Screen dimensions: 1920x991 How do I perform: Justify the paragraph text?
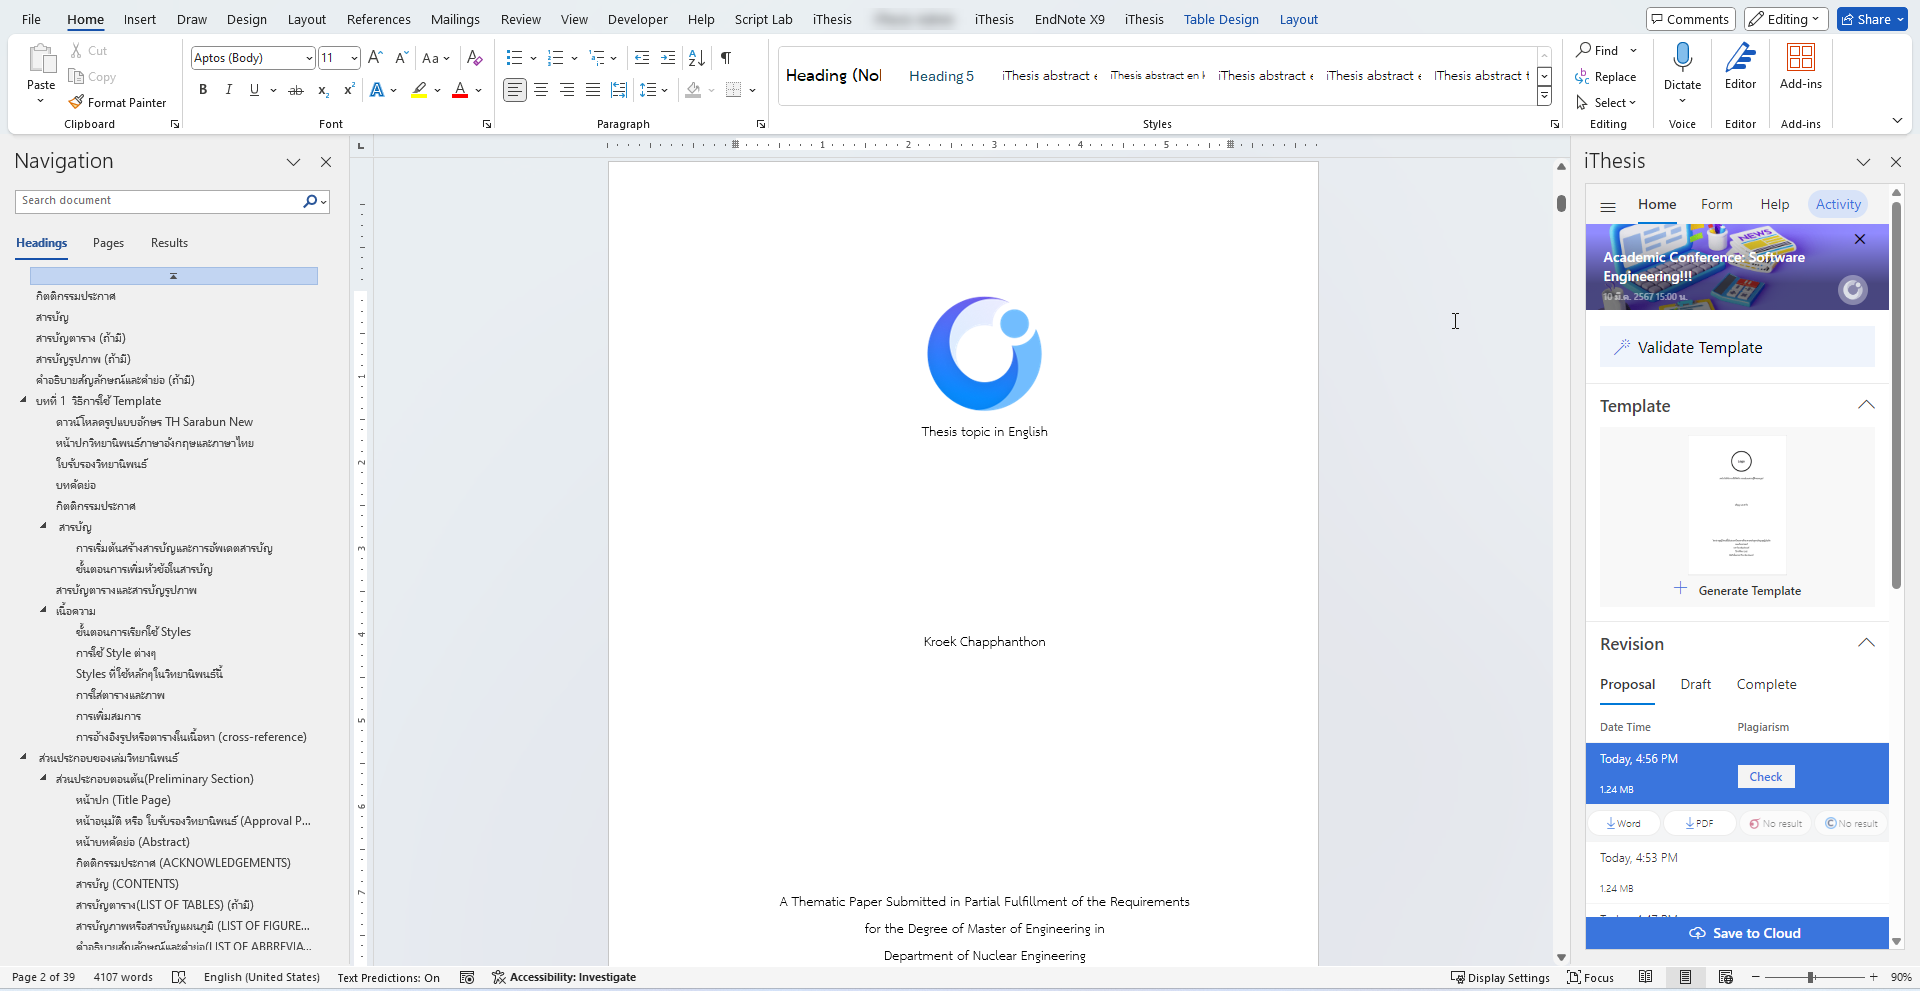coord(593,90)
